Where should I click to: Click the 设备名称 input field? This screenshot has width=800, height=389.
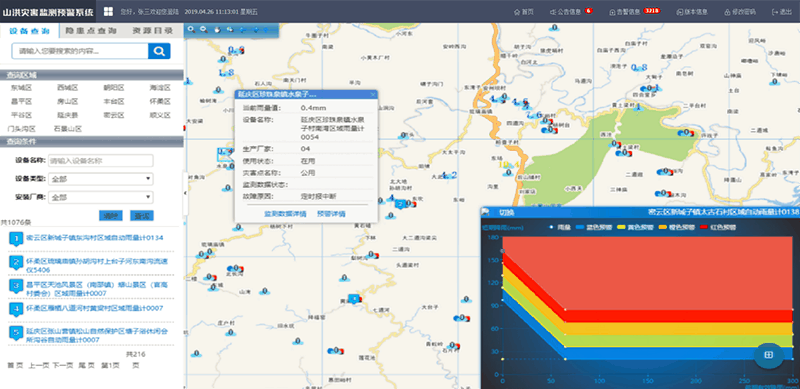click(x=101, y=161)
